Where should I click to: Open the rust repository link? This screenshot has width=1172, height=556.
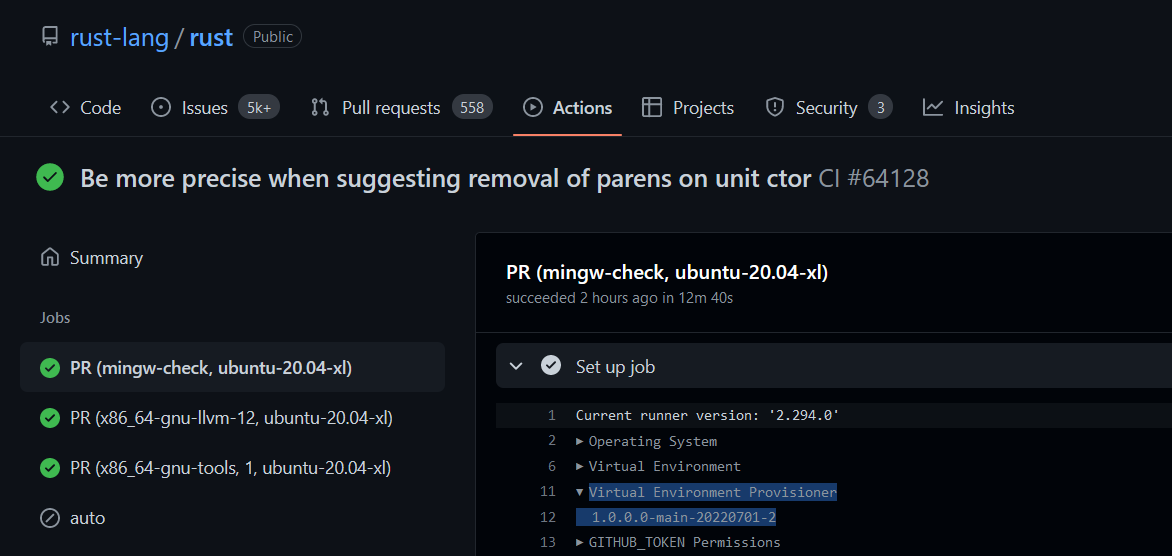[212, 37]
